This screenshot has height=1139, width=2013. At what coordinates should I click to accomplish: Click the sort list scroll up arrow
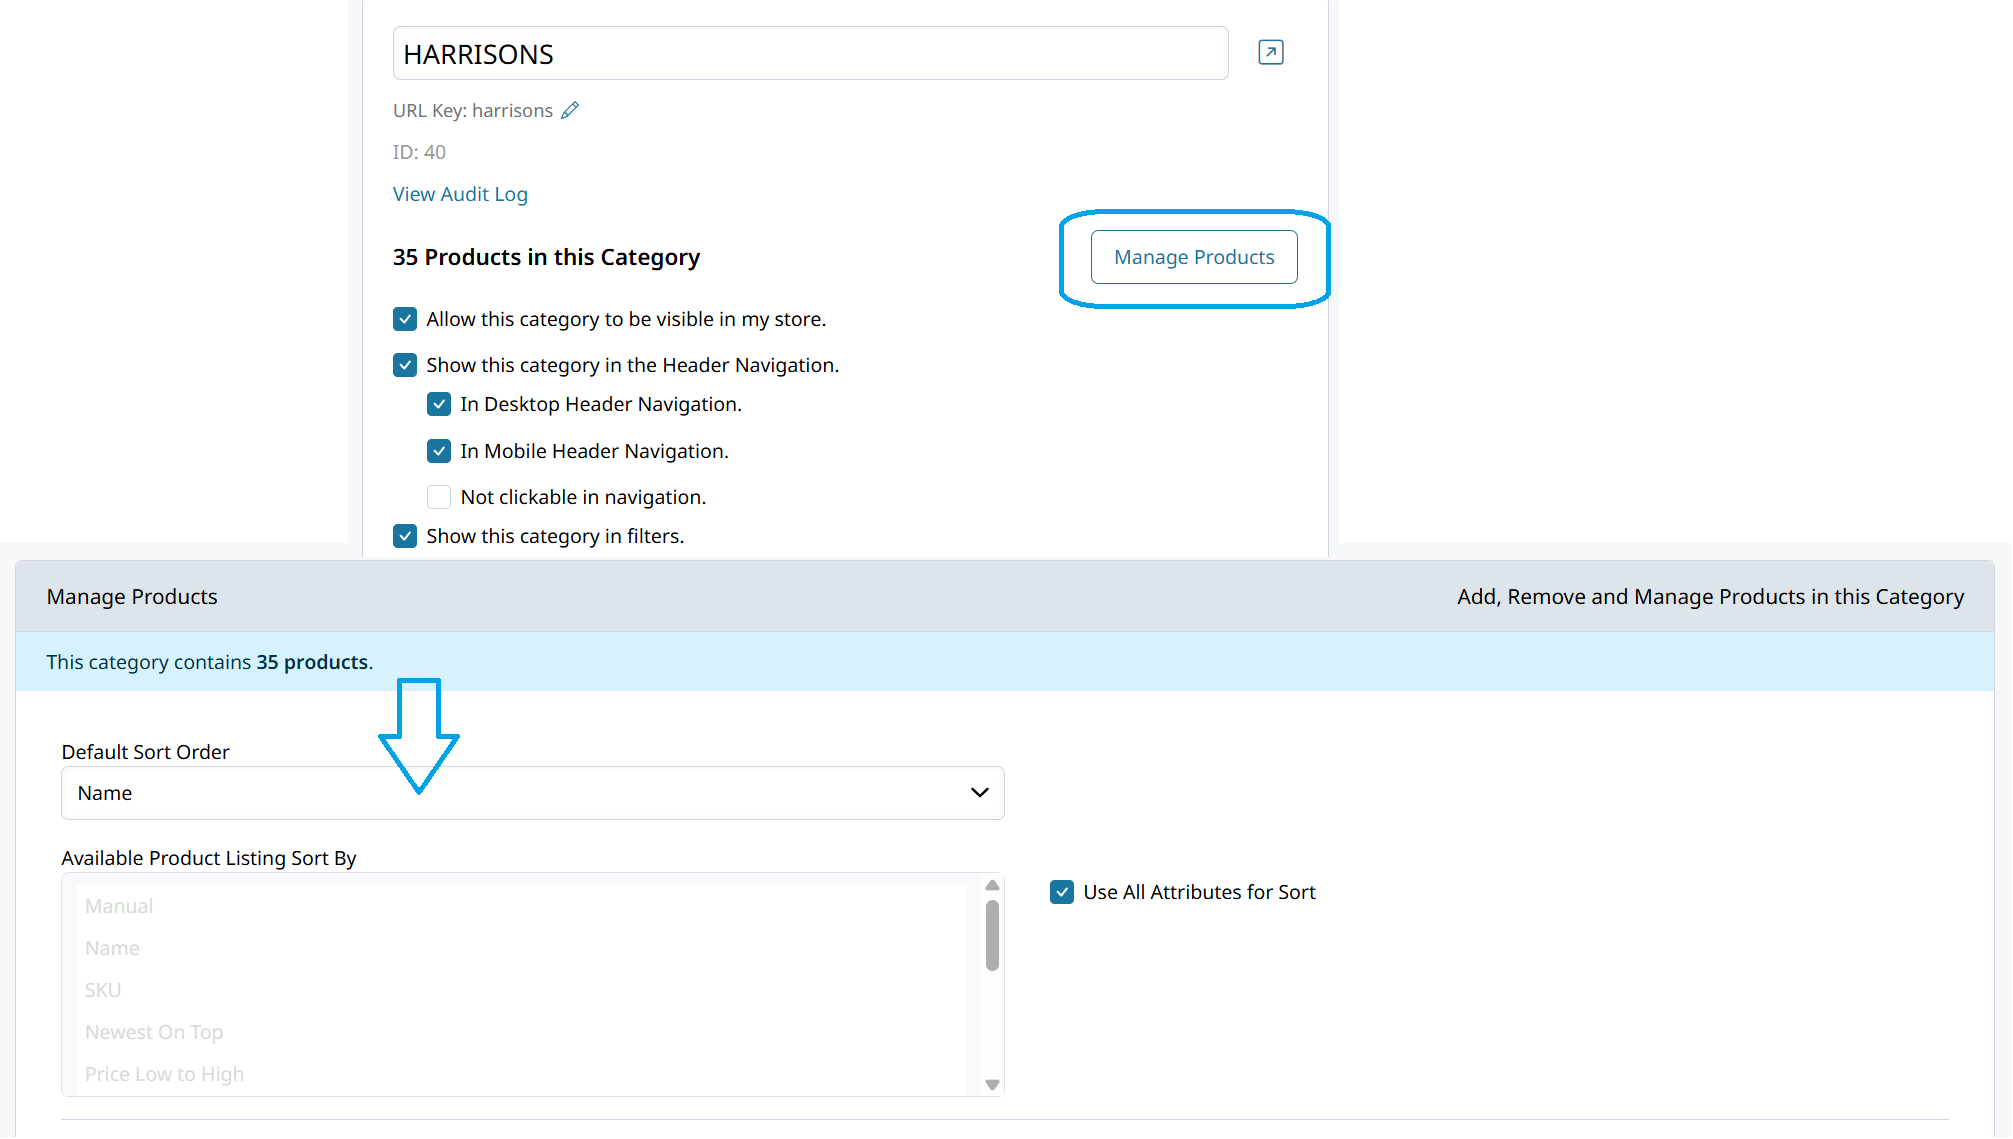tap(992, 886)
